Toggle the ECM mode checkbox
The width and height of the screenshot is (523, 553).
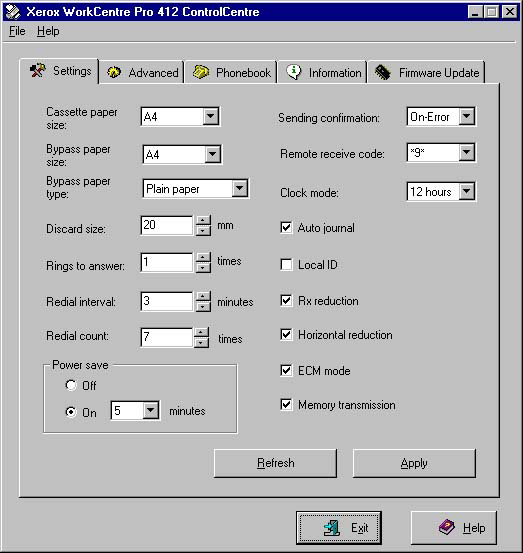coord(286,371)
